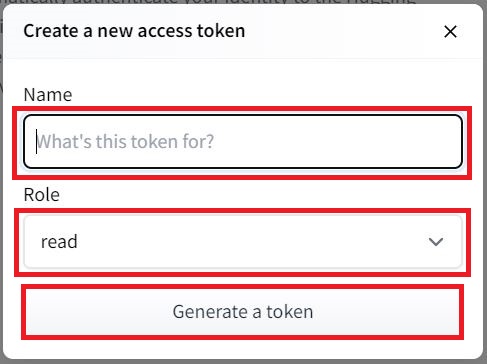Click the down-arrow icon beside 'read'
This screenshot has height=364, width=487.
[x=436, y=242]
